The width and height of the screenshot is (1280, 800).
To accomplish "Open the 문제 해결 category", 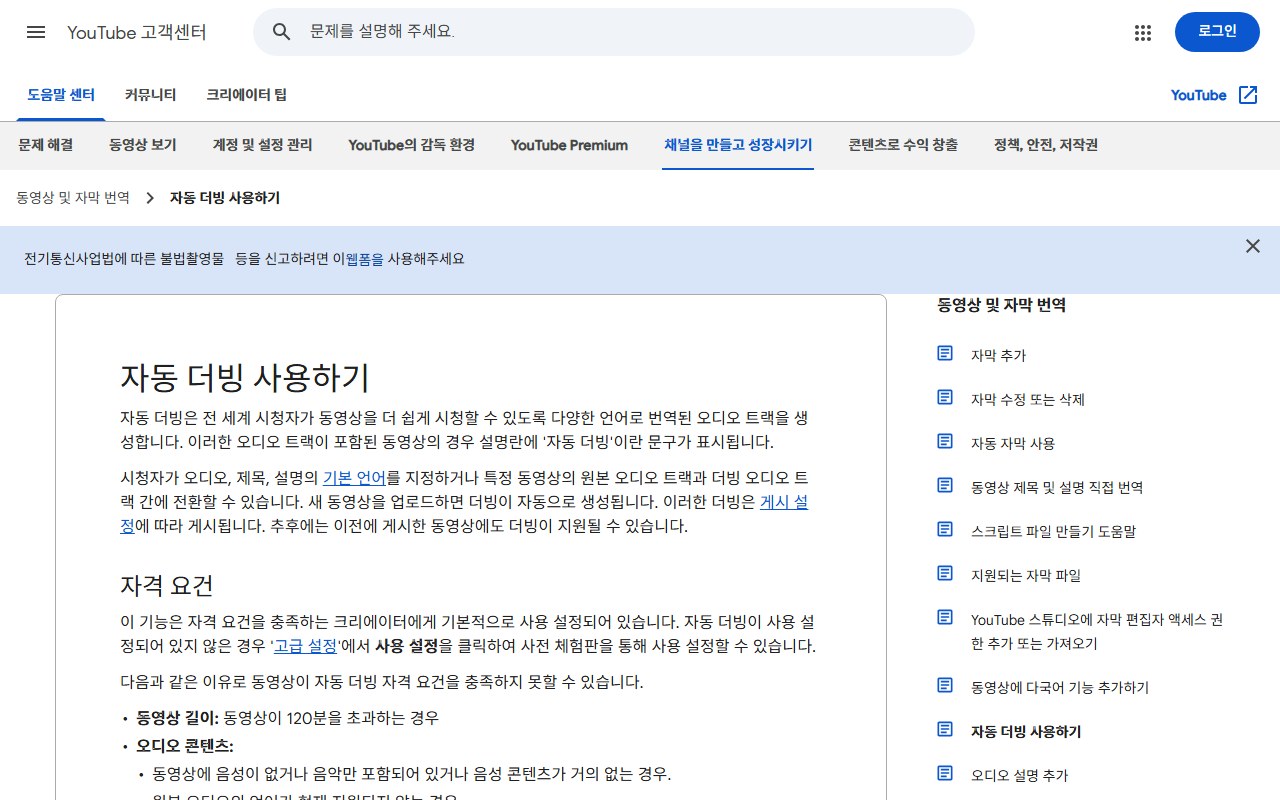I will (x=46, y=145).
